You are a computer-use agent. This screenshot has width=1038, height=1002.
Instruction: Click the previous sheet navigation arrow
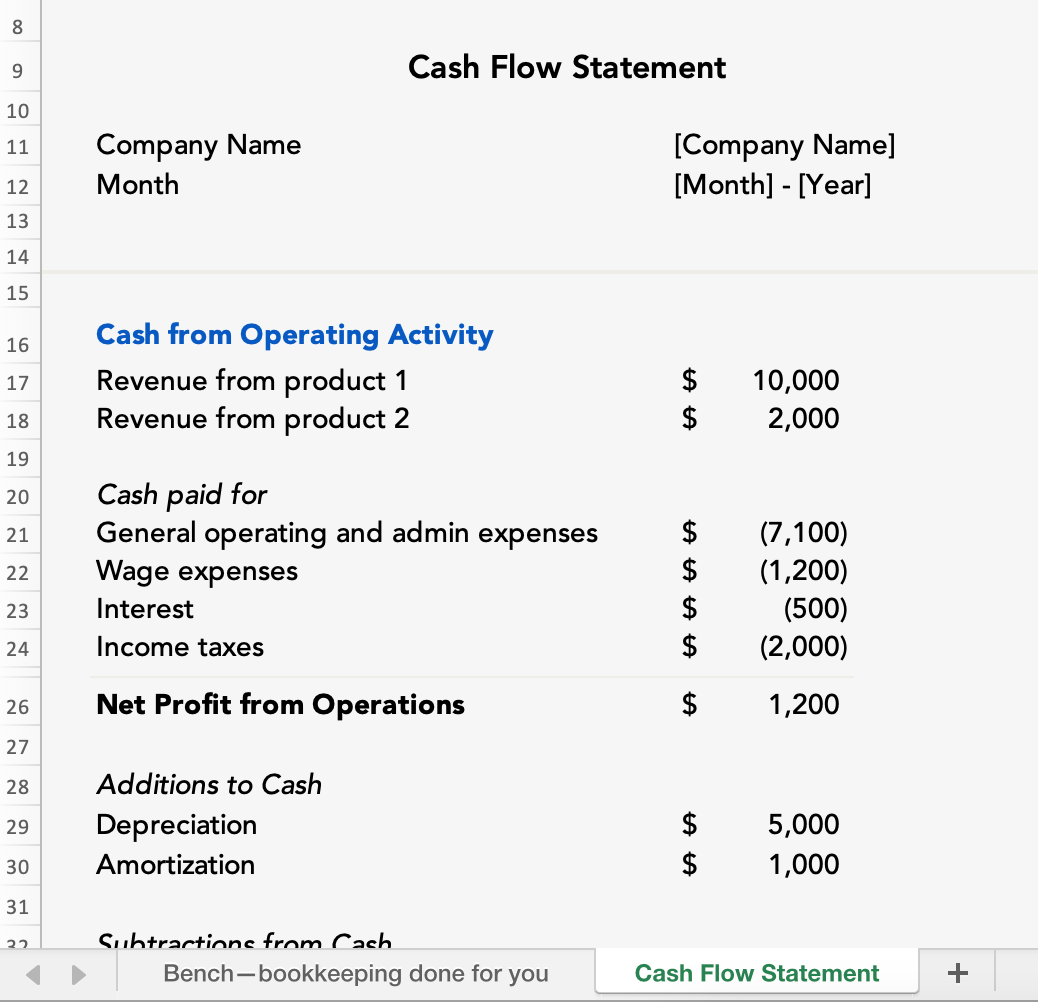34,973
